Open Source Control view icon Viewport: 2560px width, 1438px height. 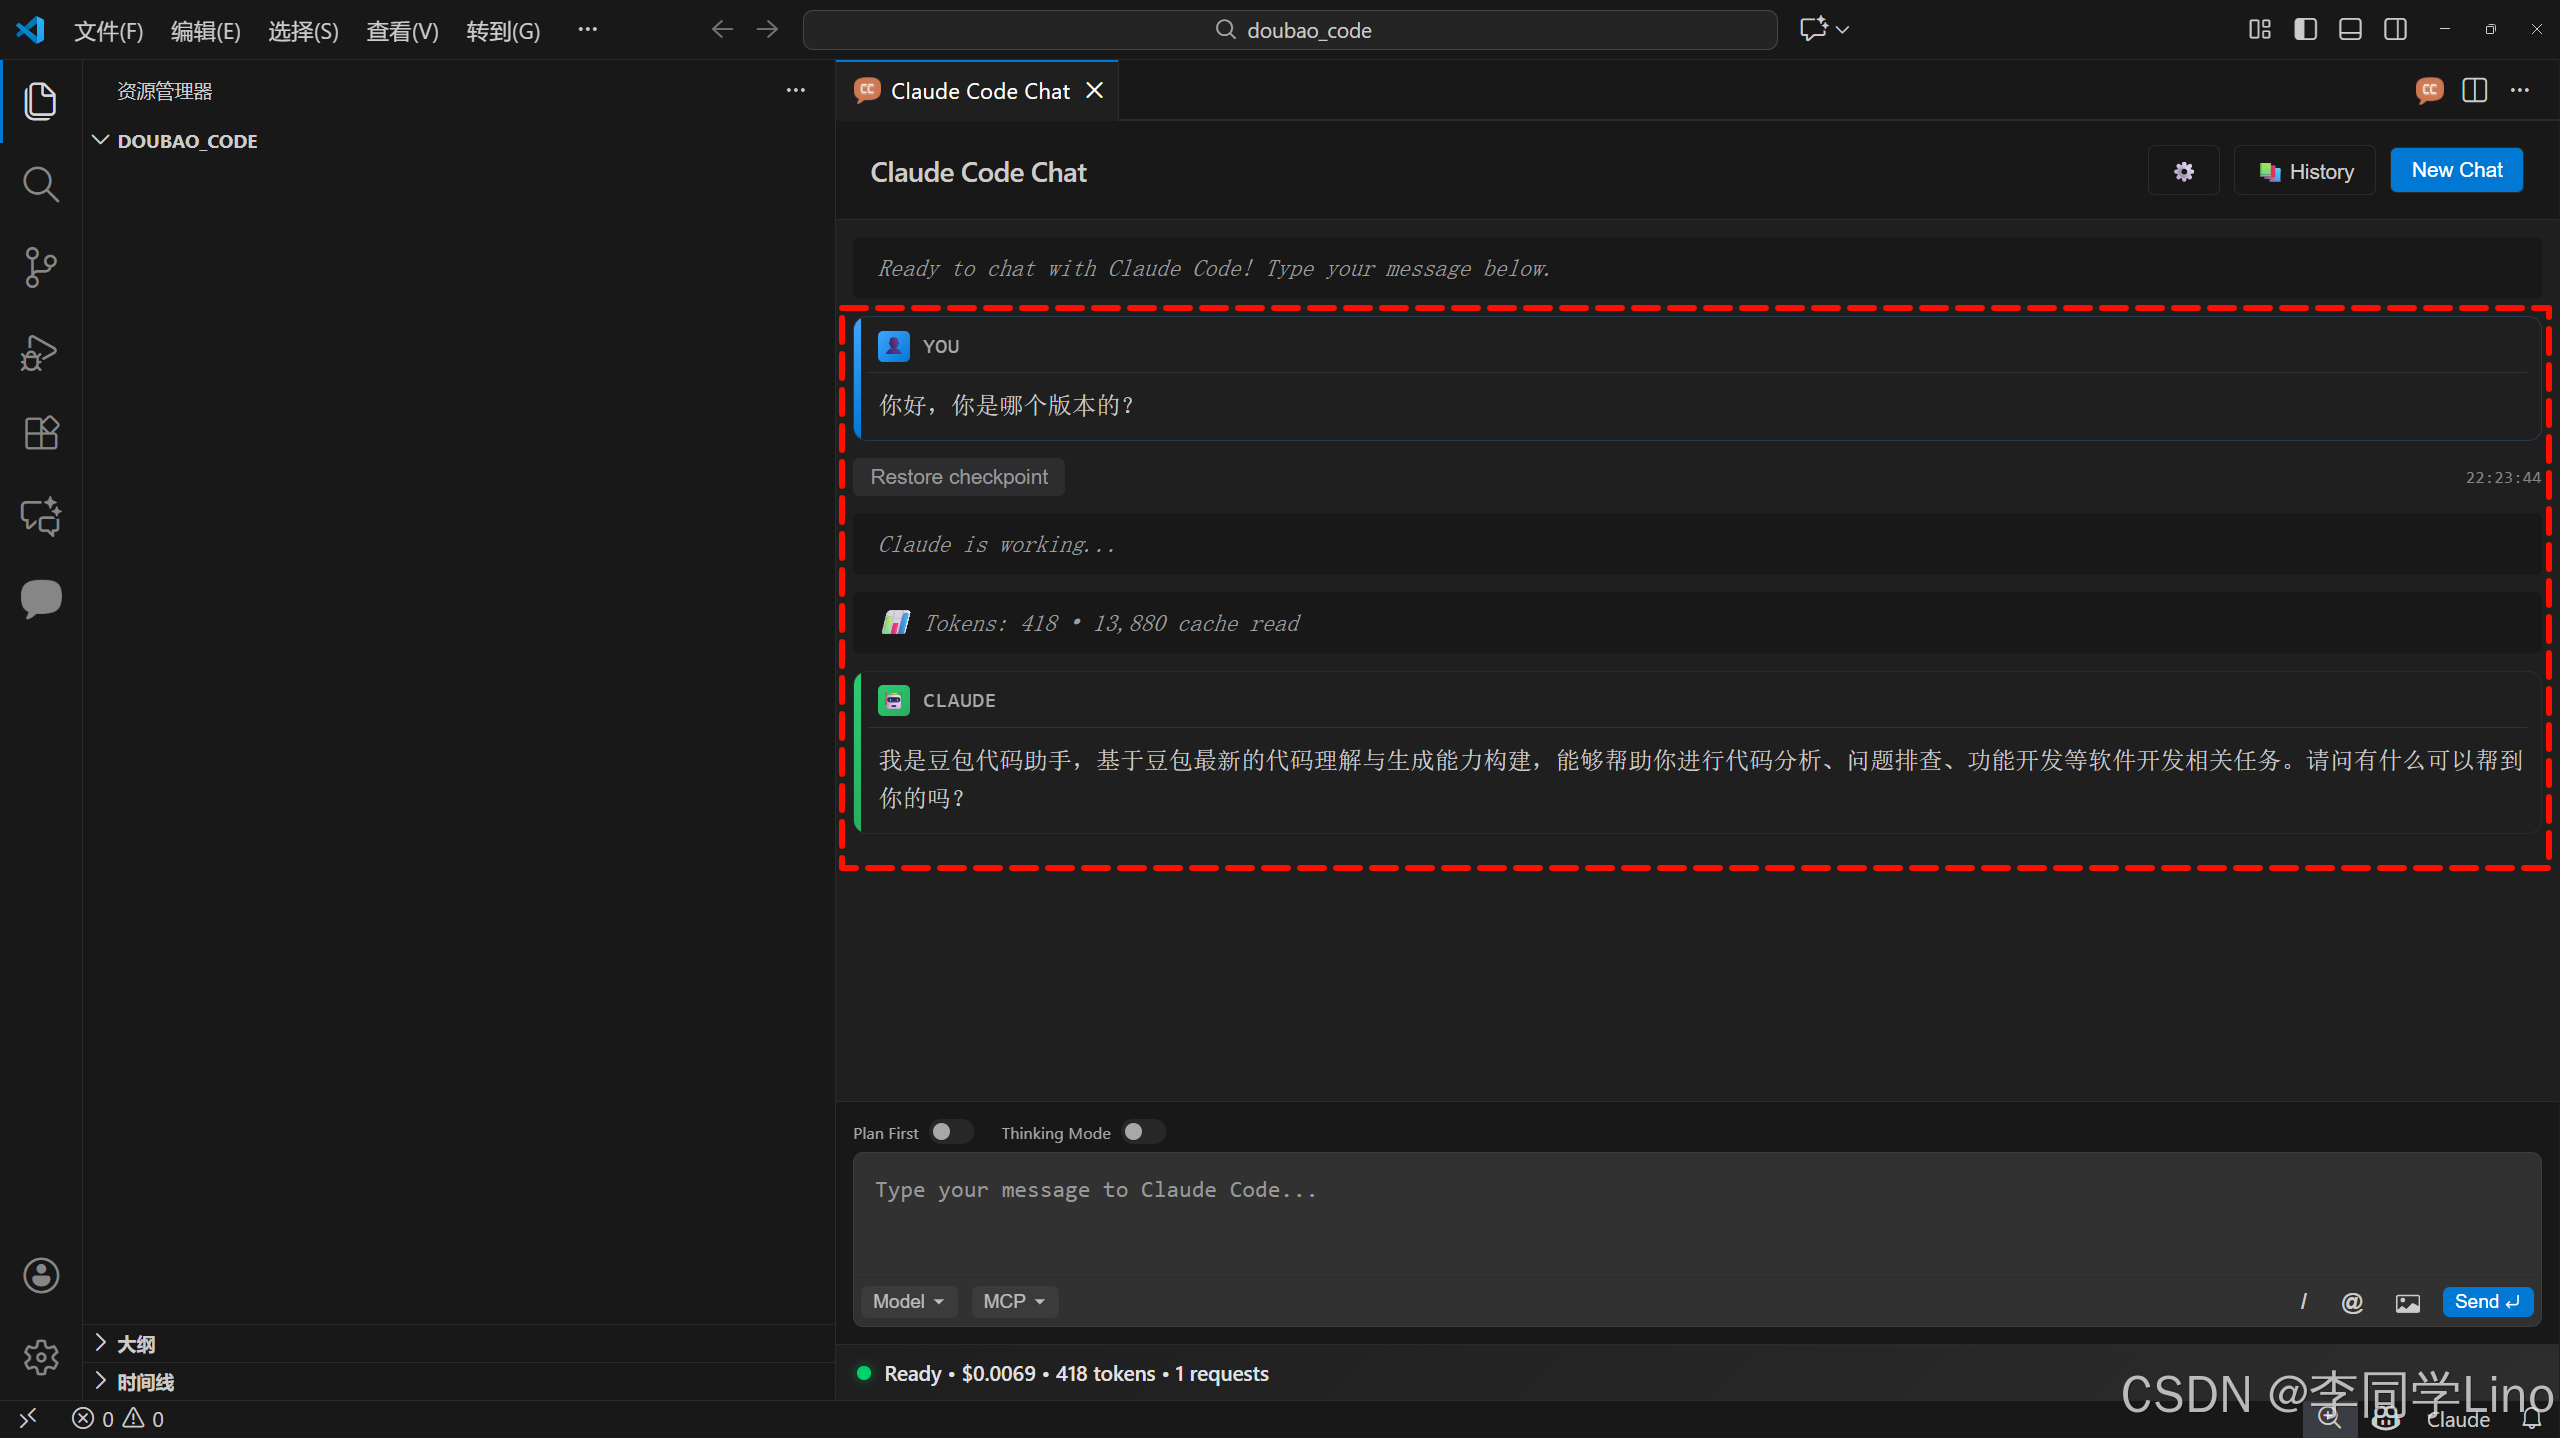tap(40, 267)
